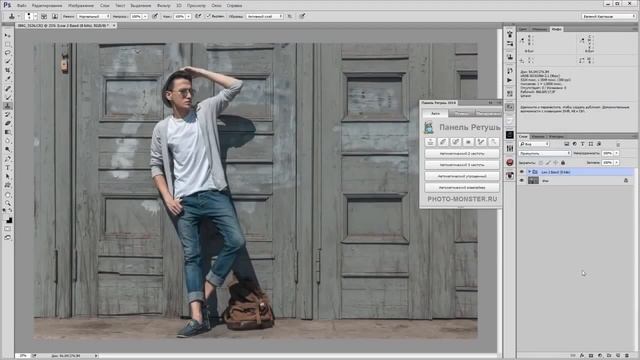640x360 pixels.
Task: Select the Blur tool
Action: tap(8, 141)
